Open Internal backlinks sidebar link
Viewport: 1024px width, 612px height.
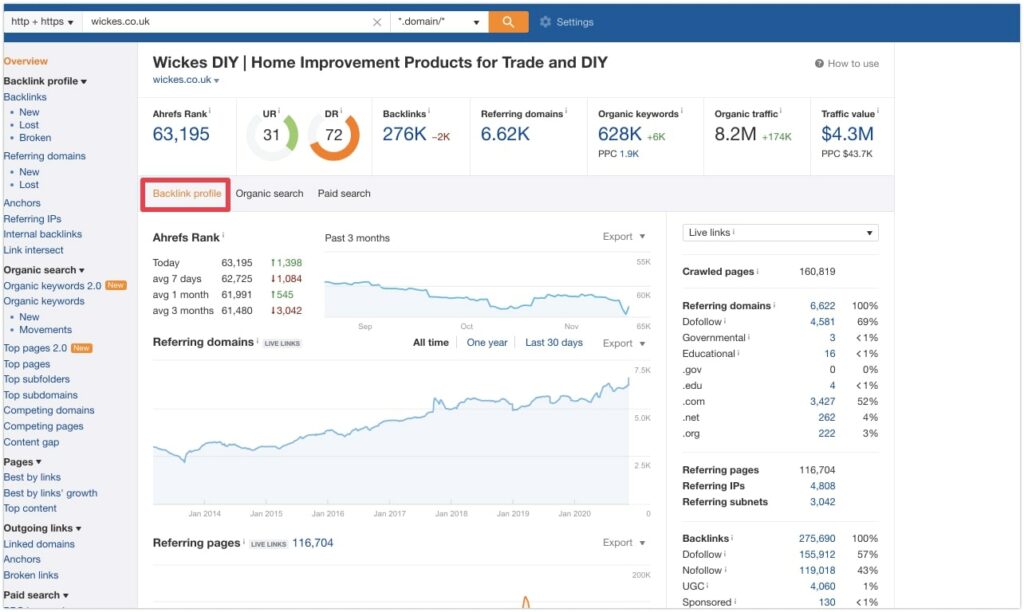[x=42, y=234]
